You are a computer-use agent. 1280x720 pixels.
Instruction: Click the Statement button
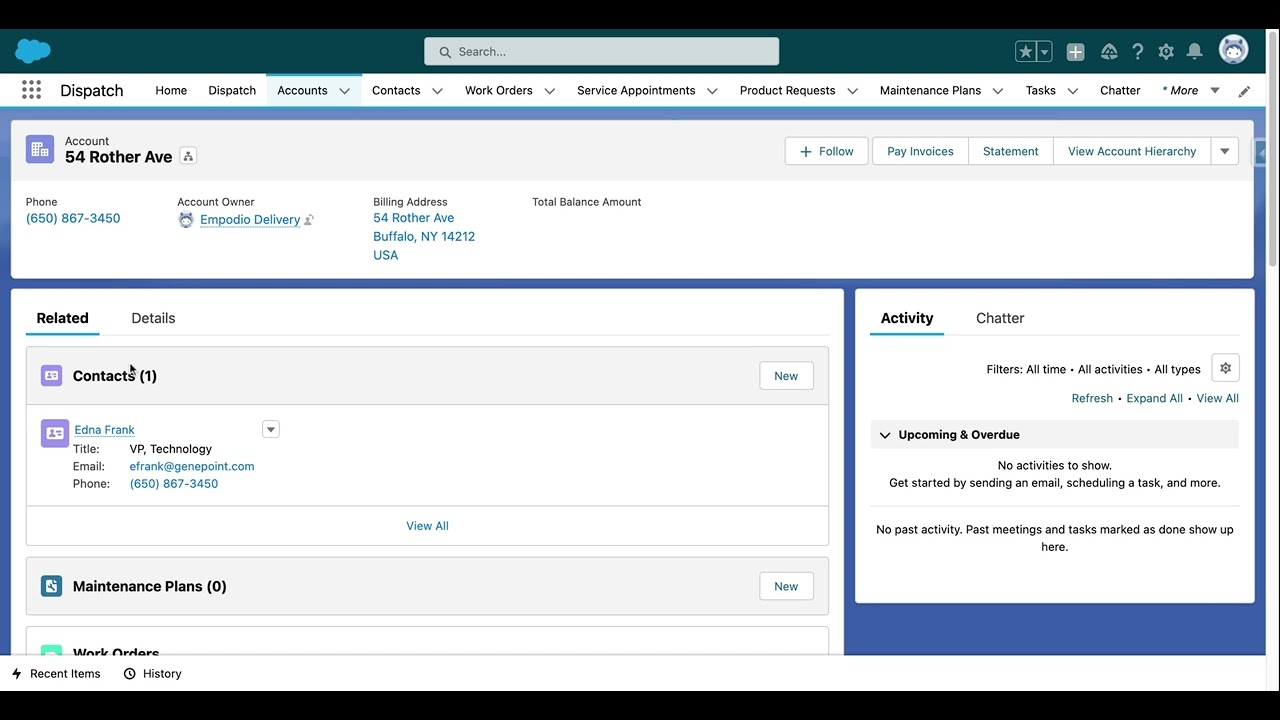pos(1011,151)
